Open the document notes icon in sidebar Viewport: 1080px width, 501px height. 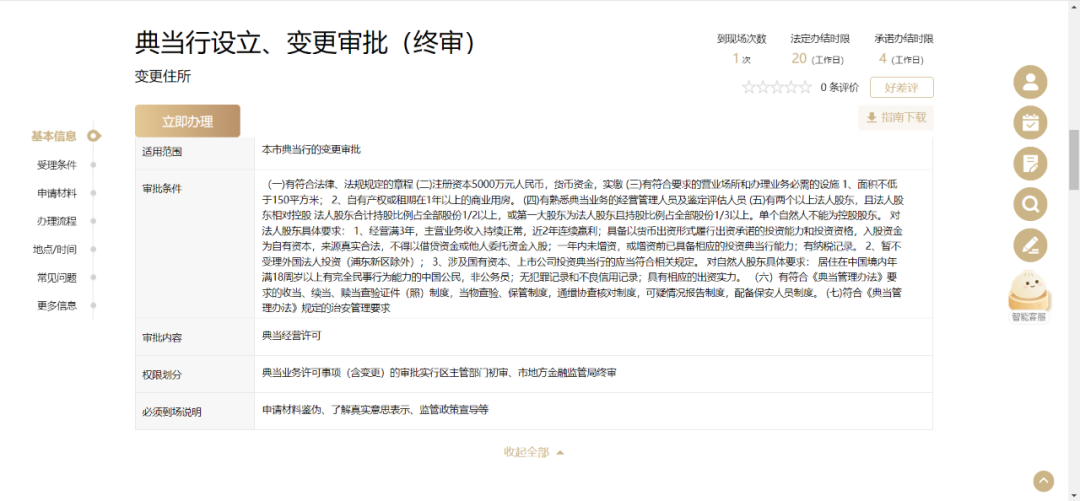pyautogui.click(x=1030, y=164)
